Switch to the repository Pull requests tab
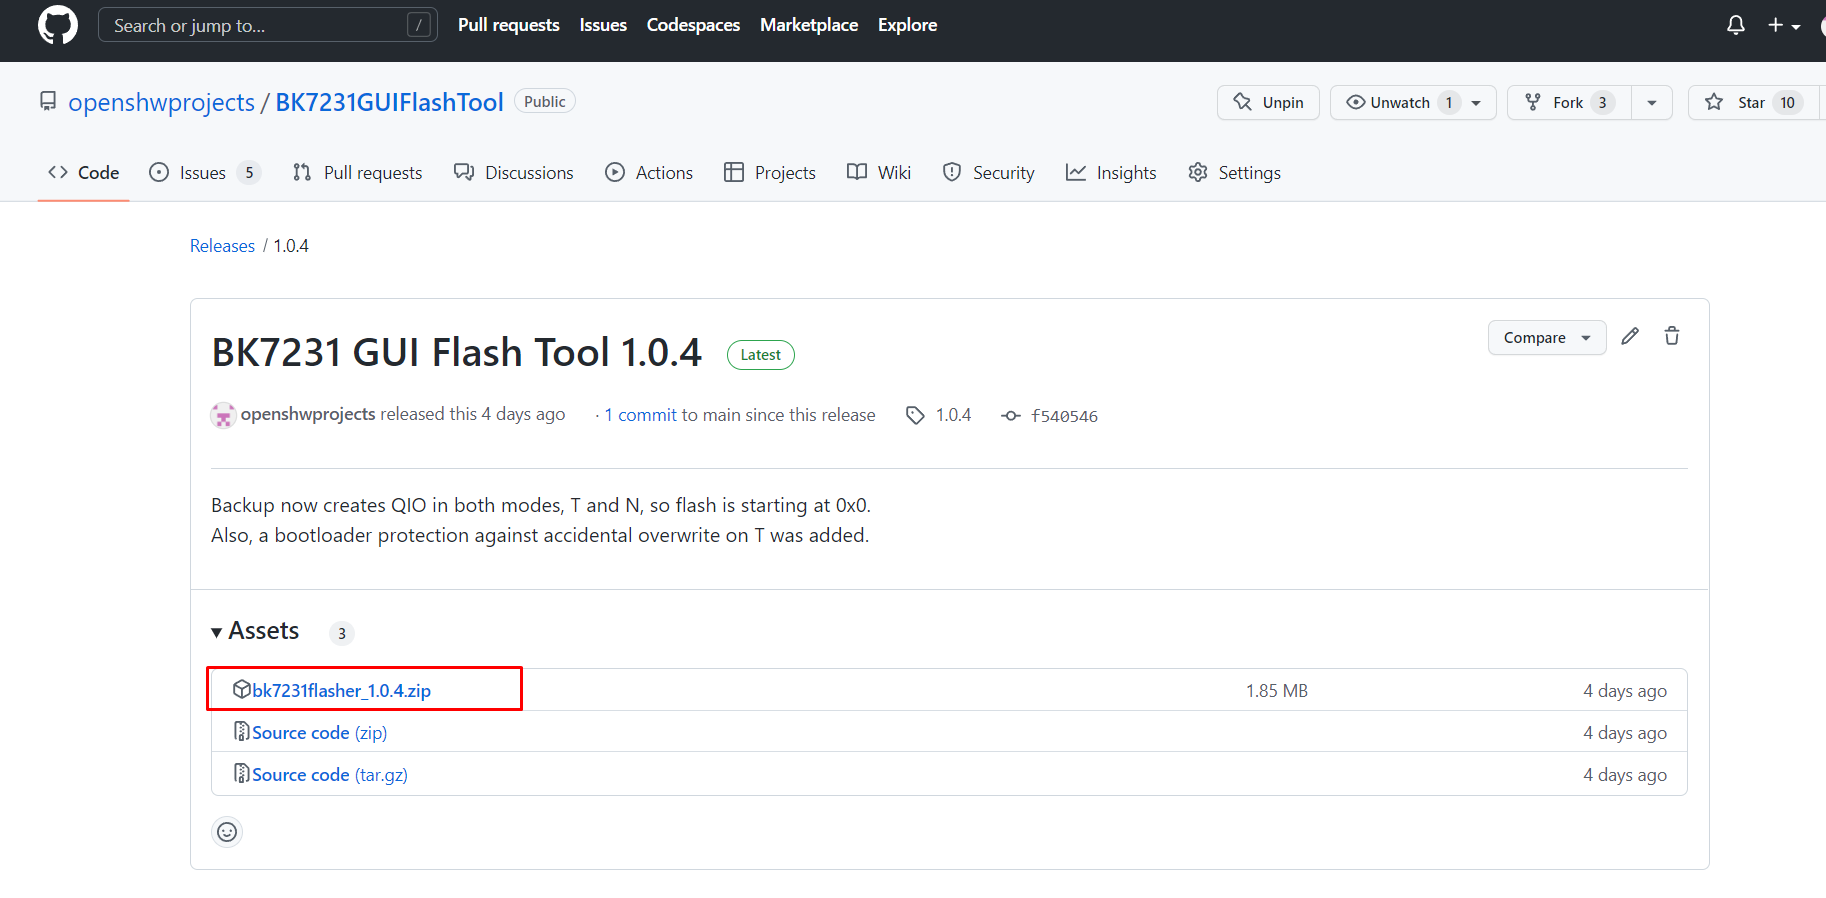 [358, 173]
